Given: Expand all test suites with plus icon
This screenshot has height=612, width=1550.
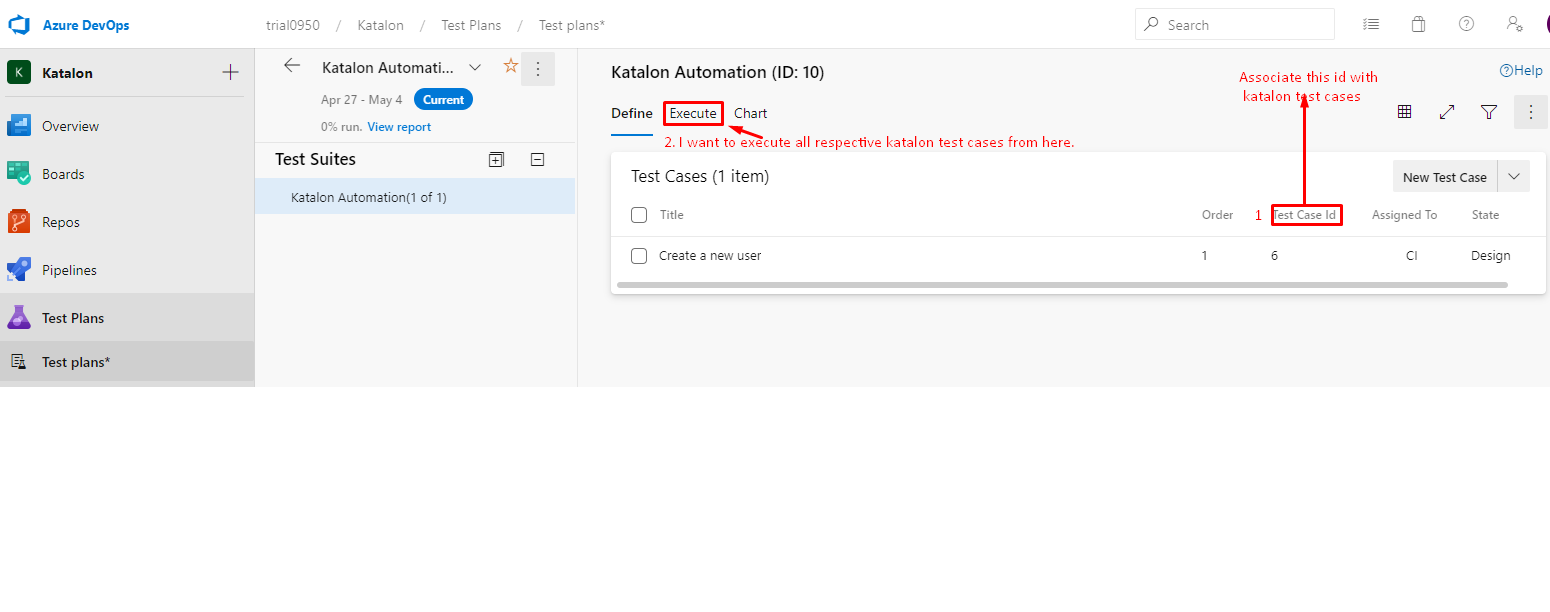Looking at the screenshot, I should [496, 159].
